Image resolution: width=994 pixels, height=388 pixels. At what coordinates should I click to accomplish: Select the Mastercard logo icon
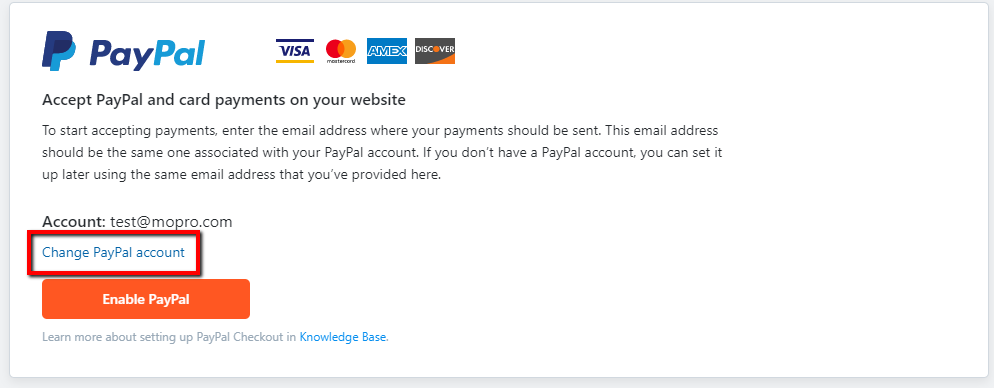341,51
